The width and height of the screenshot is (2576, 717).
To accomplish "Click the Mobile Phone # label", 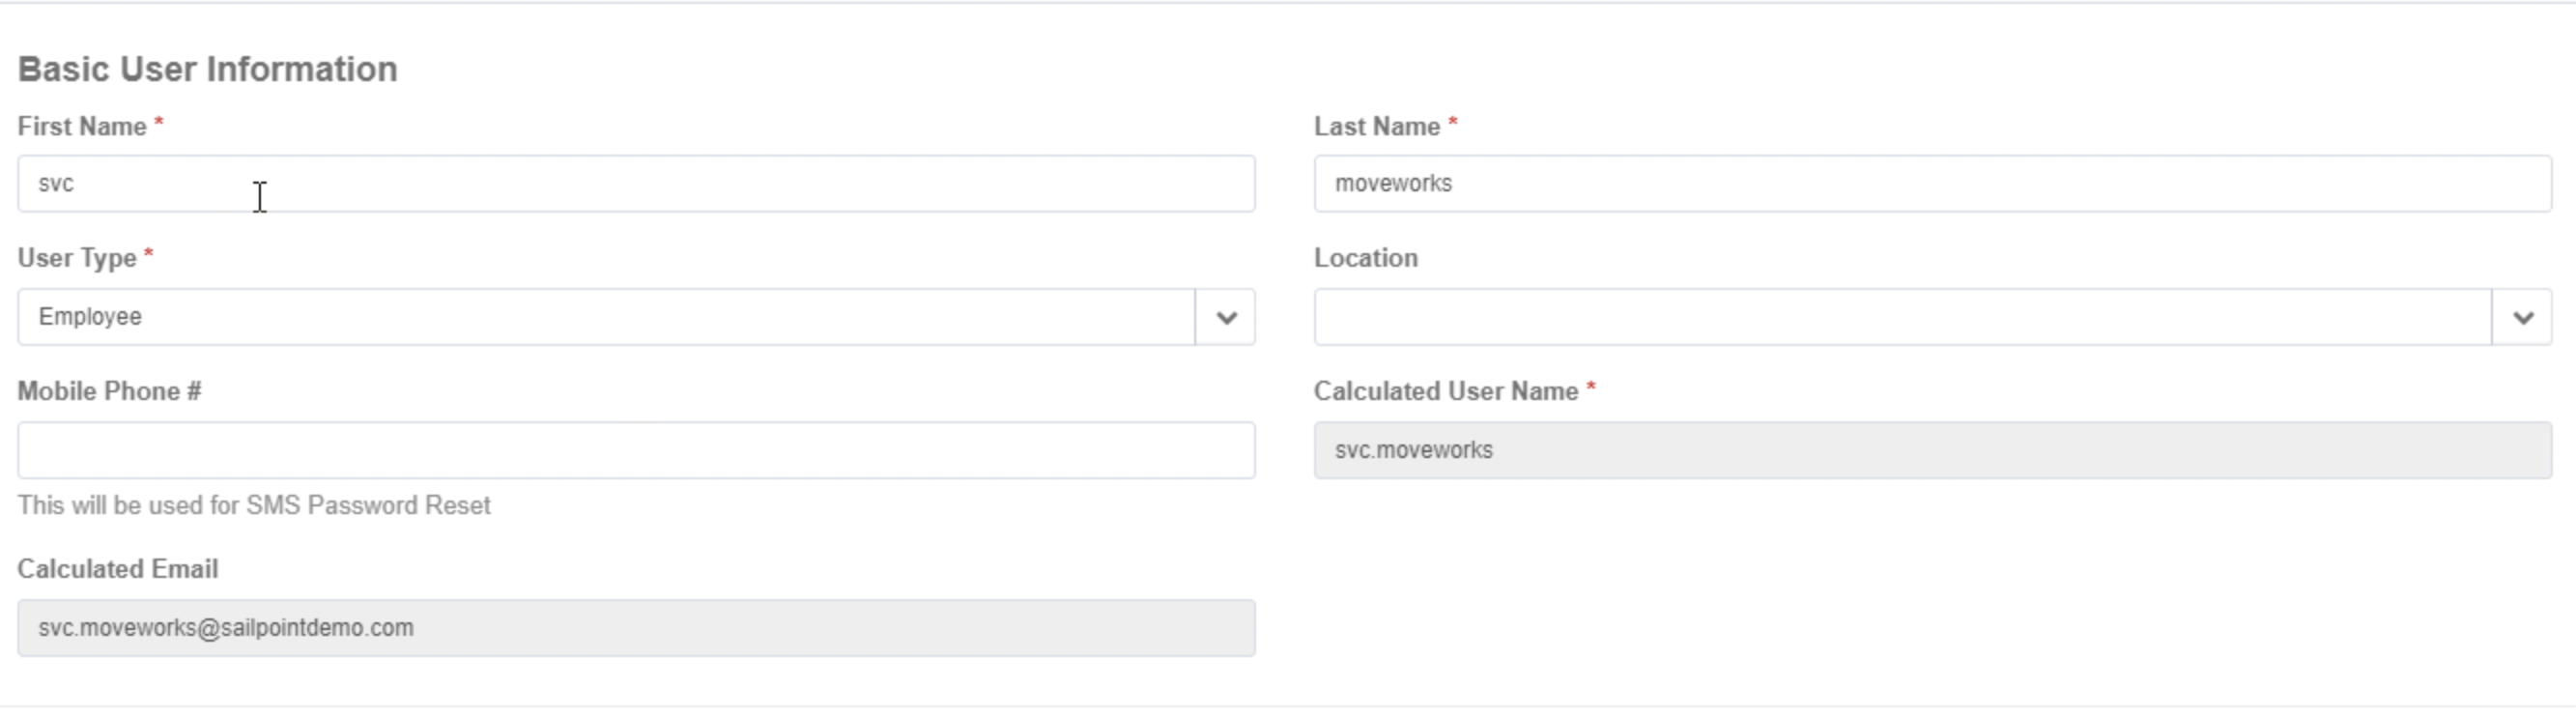I will [109, 391].
